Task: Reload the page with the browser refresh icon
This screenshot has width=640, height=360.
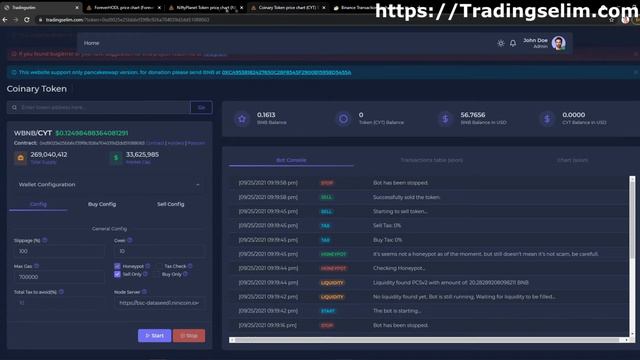Action: pyautogui.click(x=27, y=19)
